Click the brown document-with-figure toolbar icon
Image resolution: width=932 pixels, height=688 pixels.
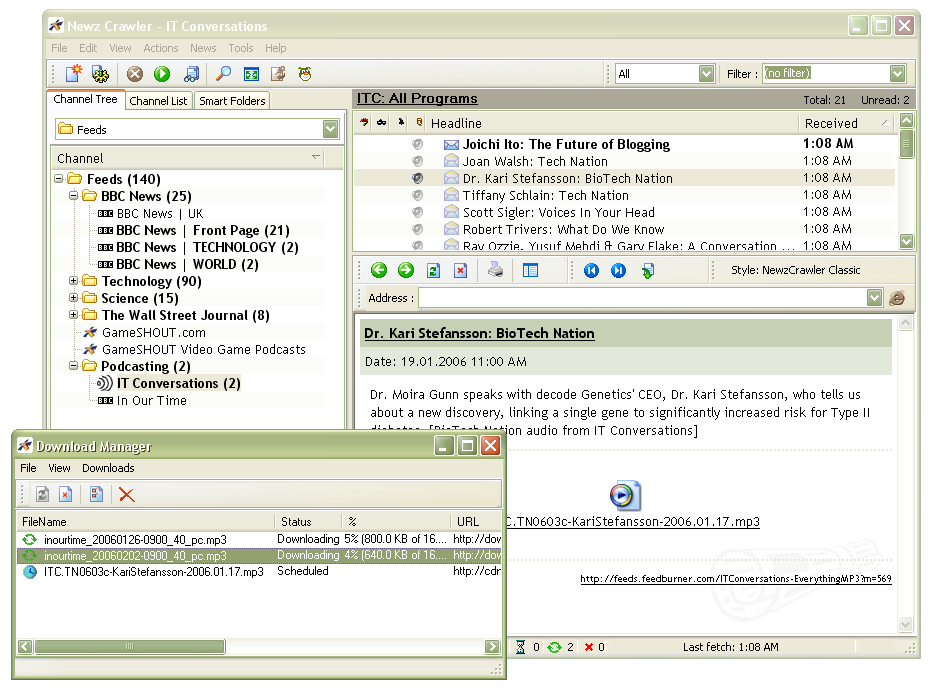click(278, 74)
